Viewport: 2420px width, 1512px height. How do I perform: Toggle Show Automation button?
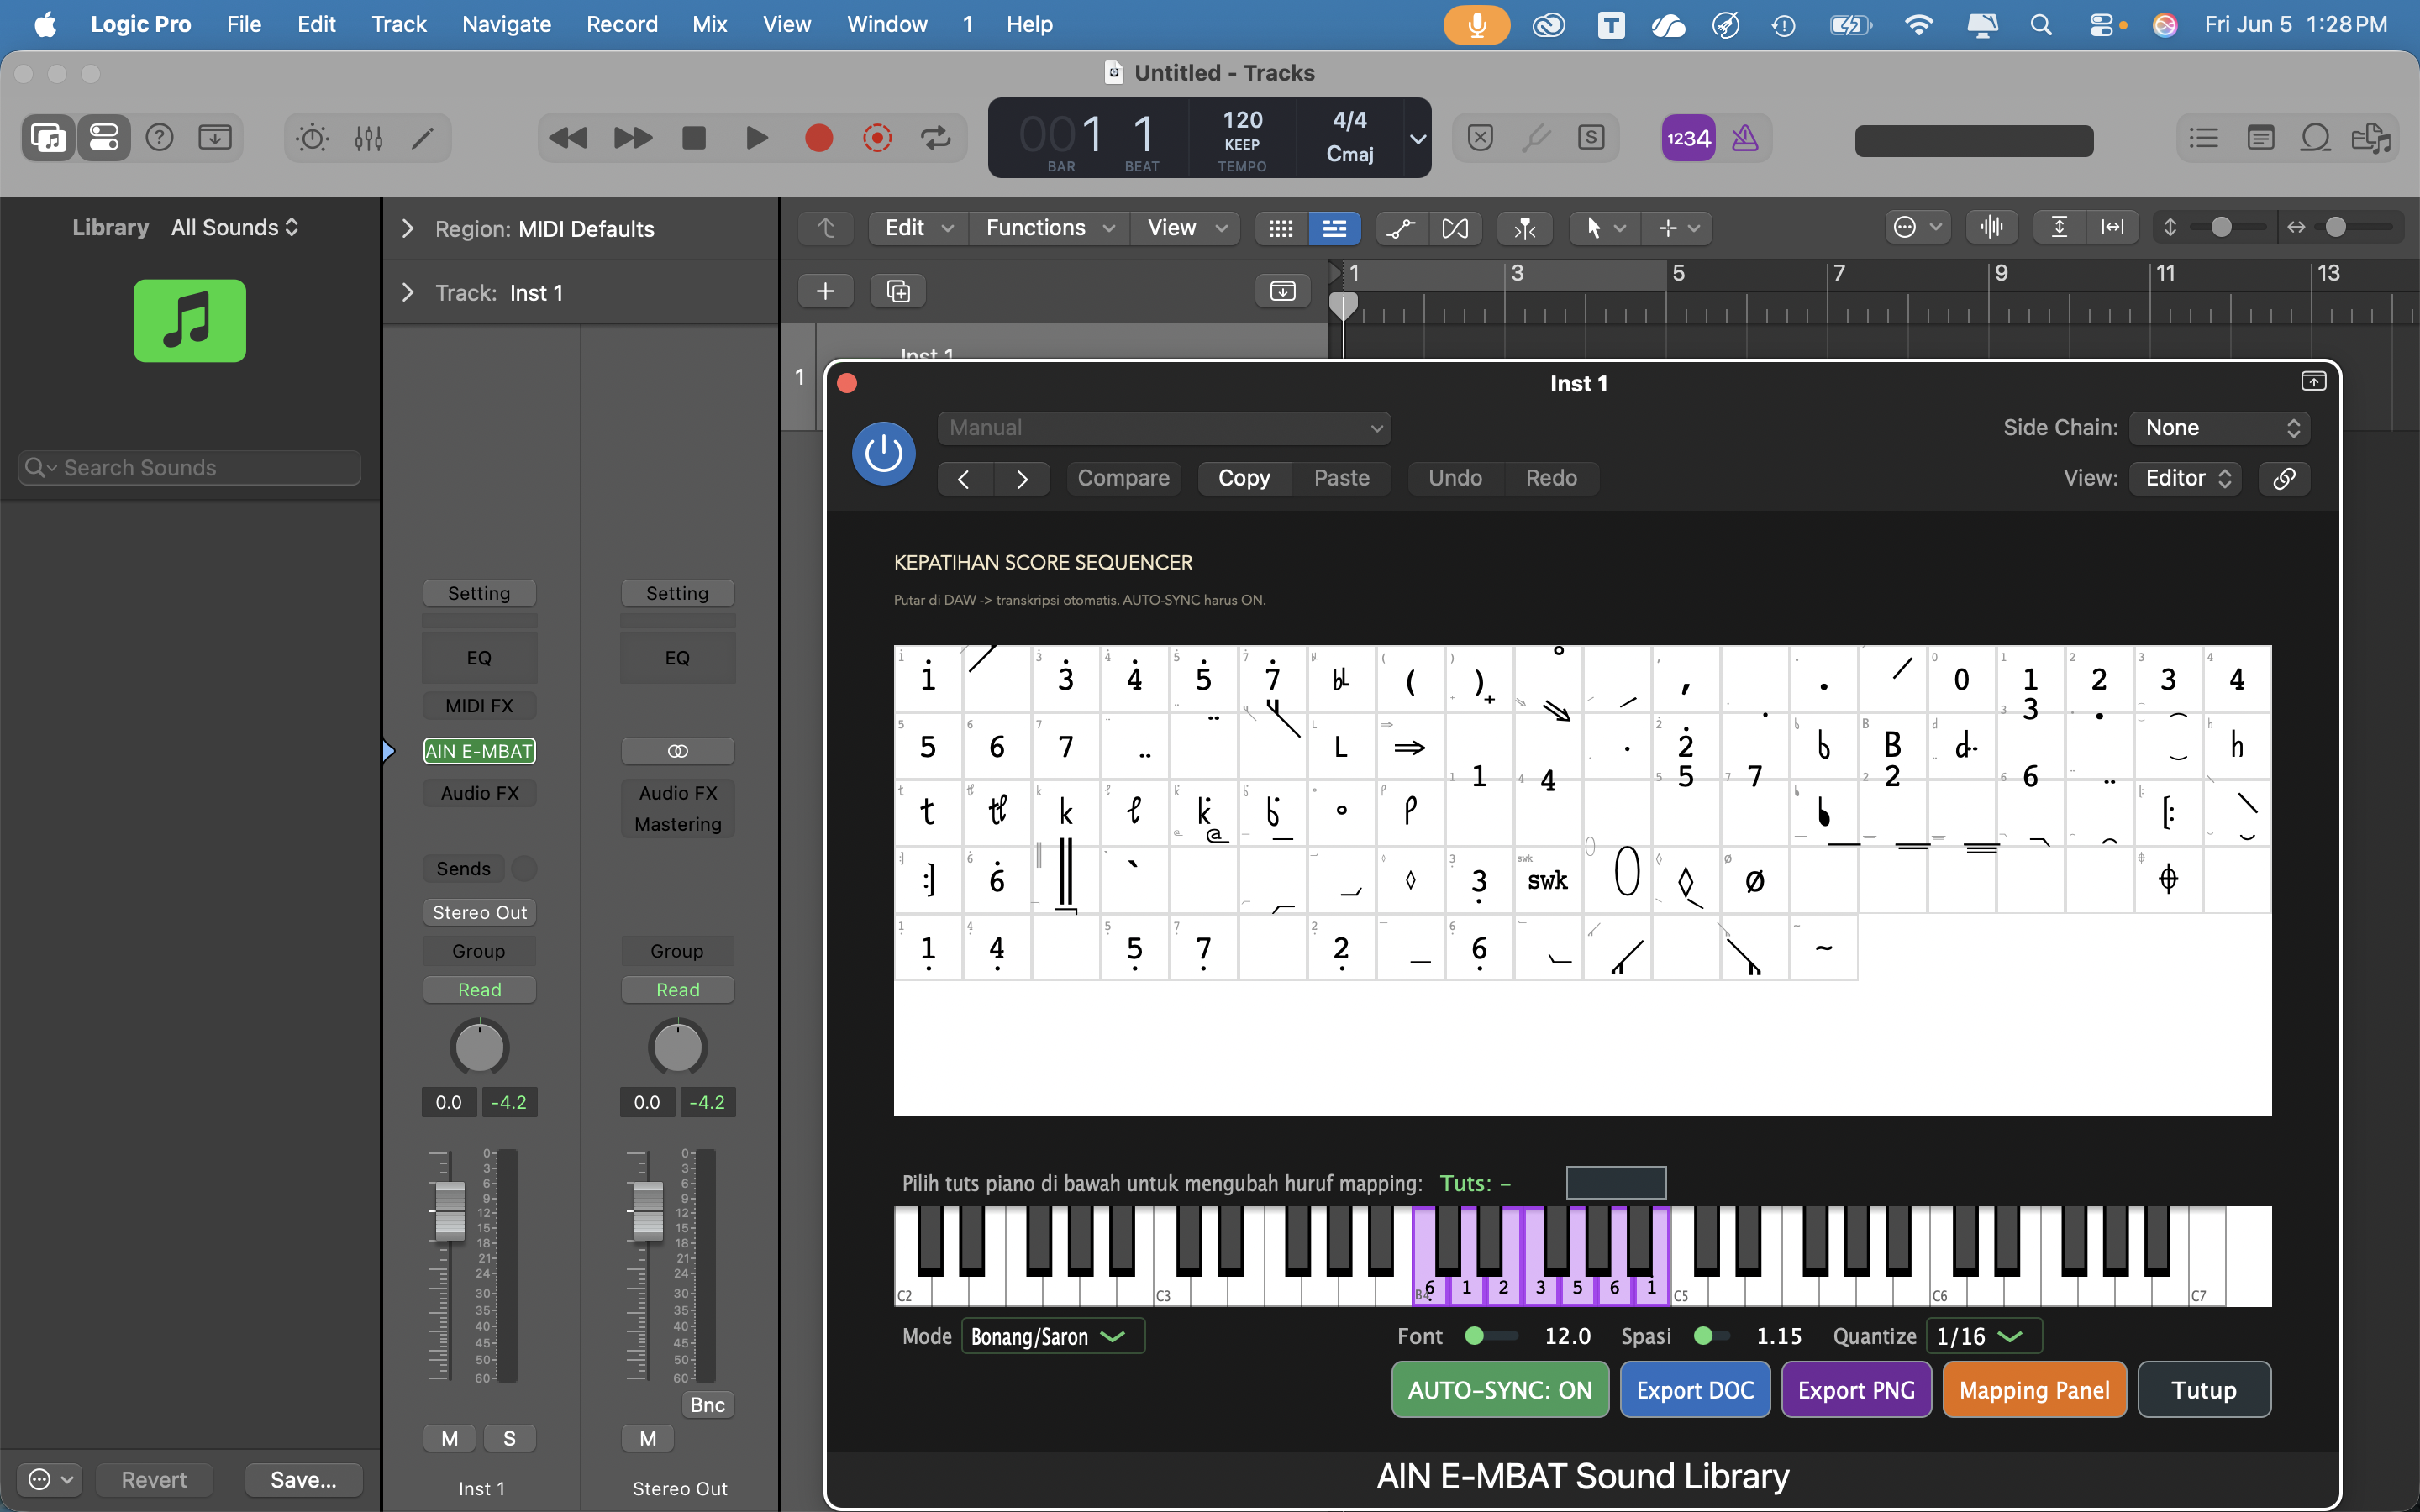[x=1402, y=228]
